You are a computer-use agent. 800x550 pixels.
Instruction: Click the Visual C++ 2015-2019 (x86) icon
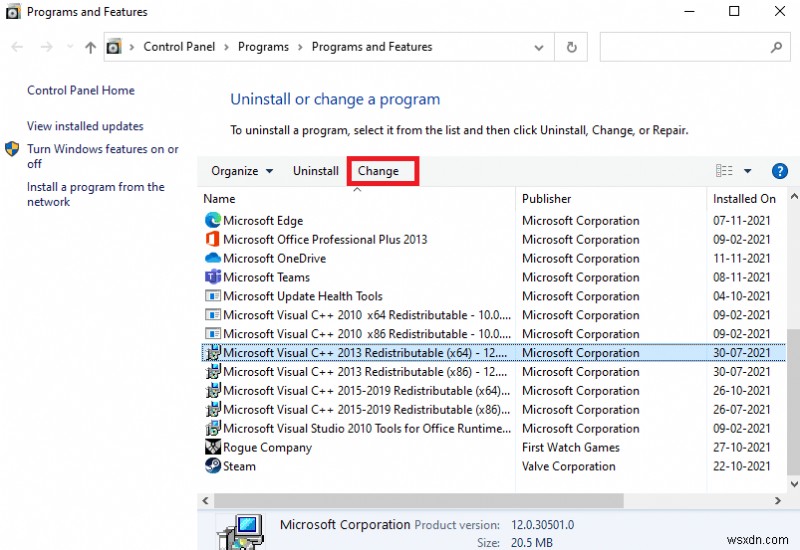[213, 409]
